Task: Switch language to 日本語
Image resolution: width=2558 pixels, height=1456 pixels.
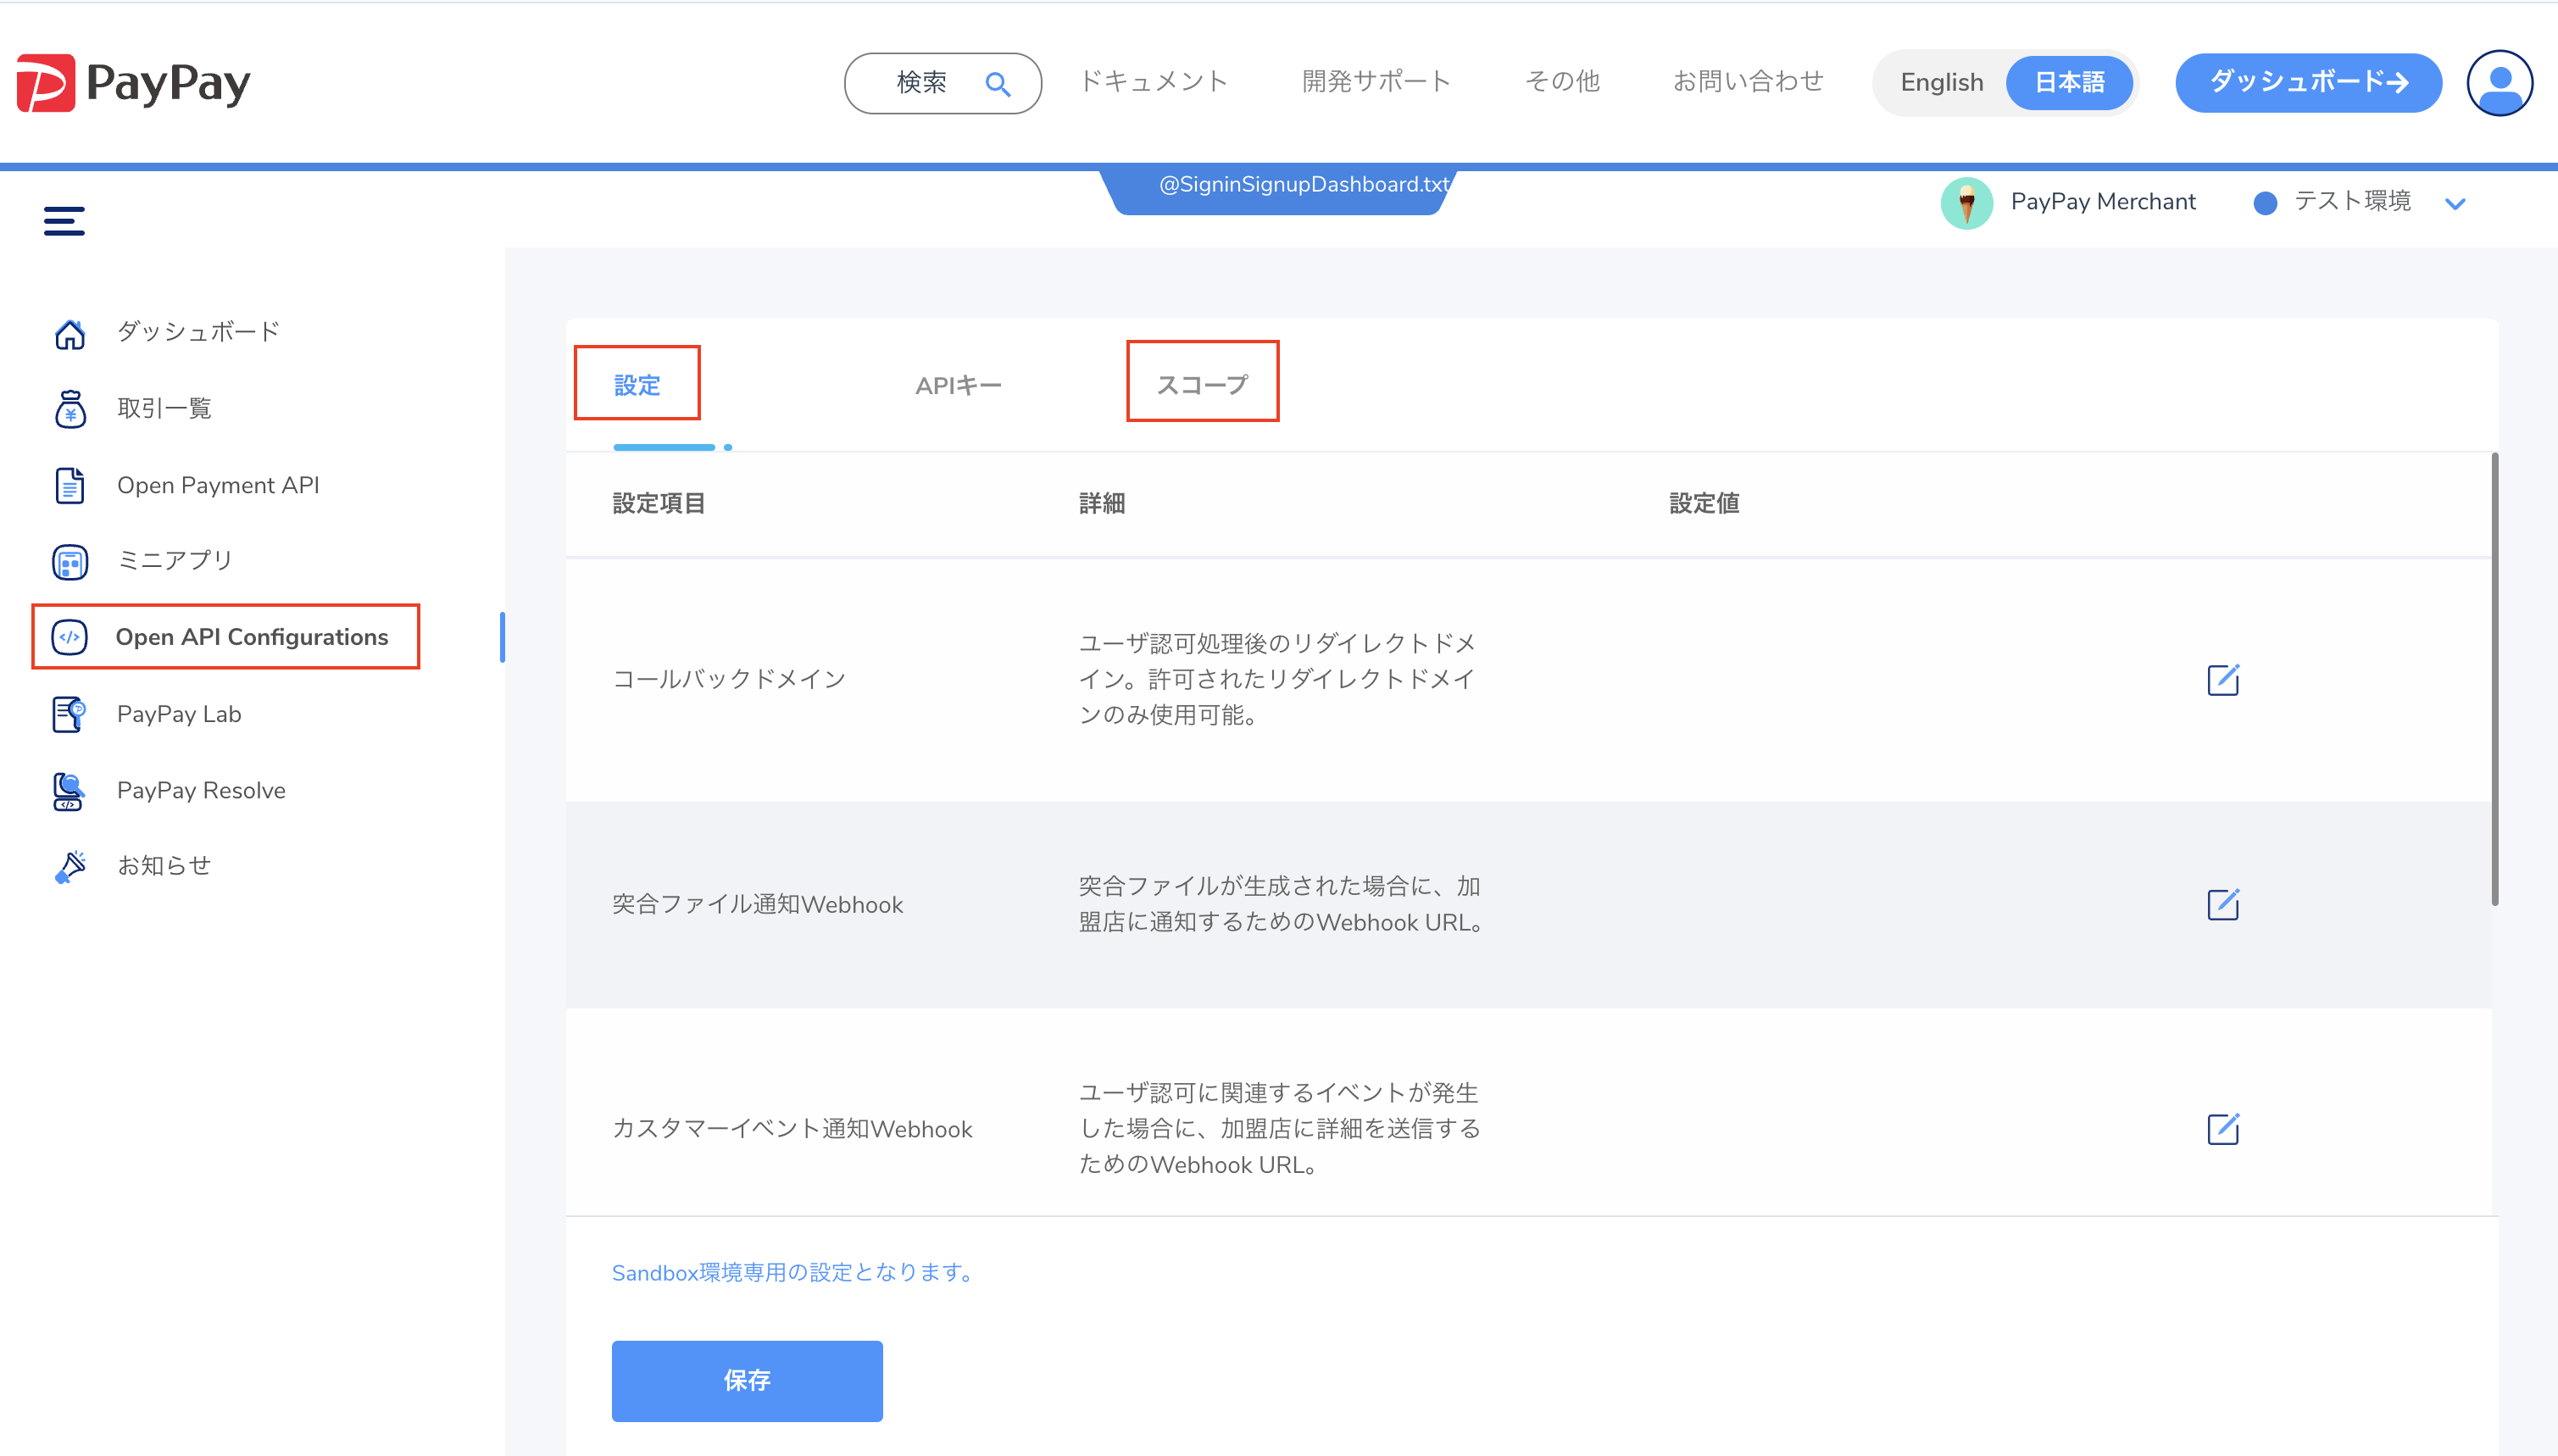Action: 2069,83
